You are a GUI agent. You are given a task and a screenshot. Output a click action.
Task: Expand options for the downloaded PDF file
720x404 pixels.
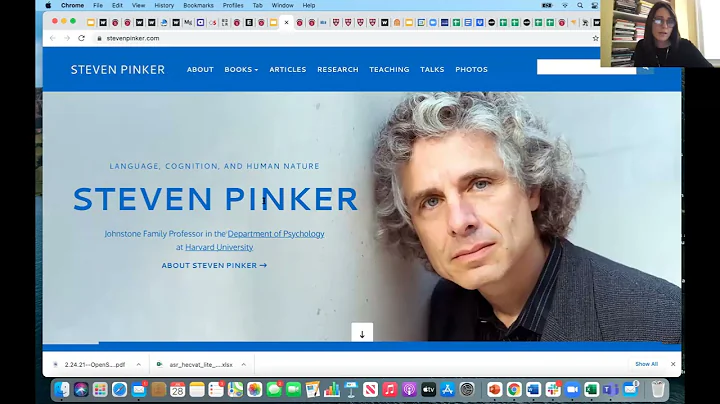(x=139, y=365)
